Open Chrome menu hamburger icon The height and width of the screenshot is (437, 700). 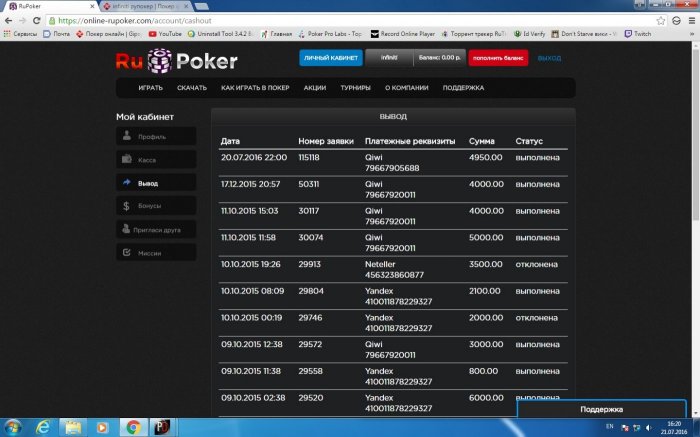[692, 21]
